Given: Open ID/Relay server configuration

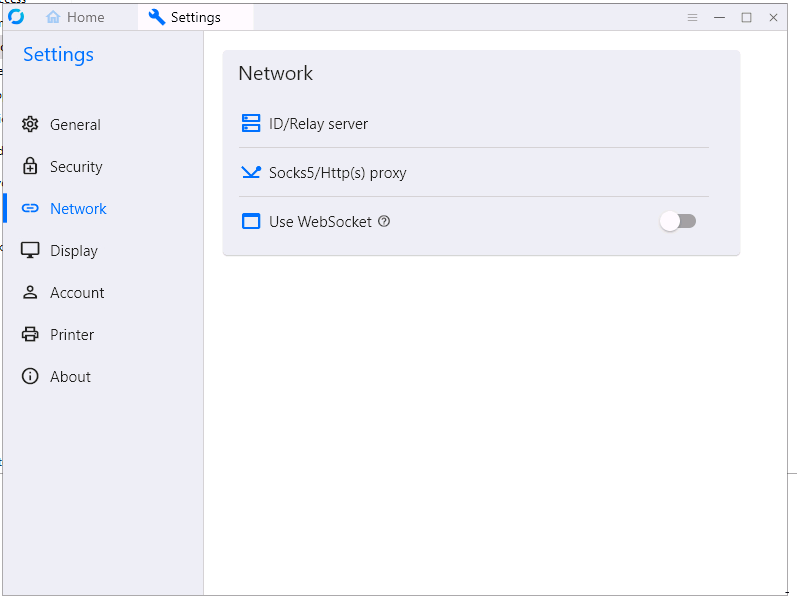Looking at the screenshot, I should (x=318, y=124).
